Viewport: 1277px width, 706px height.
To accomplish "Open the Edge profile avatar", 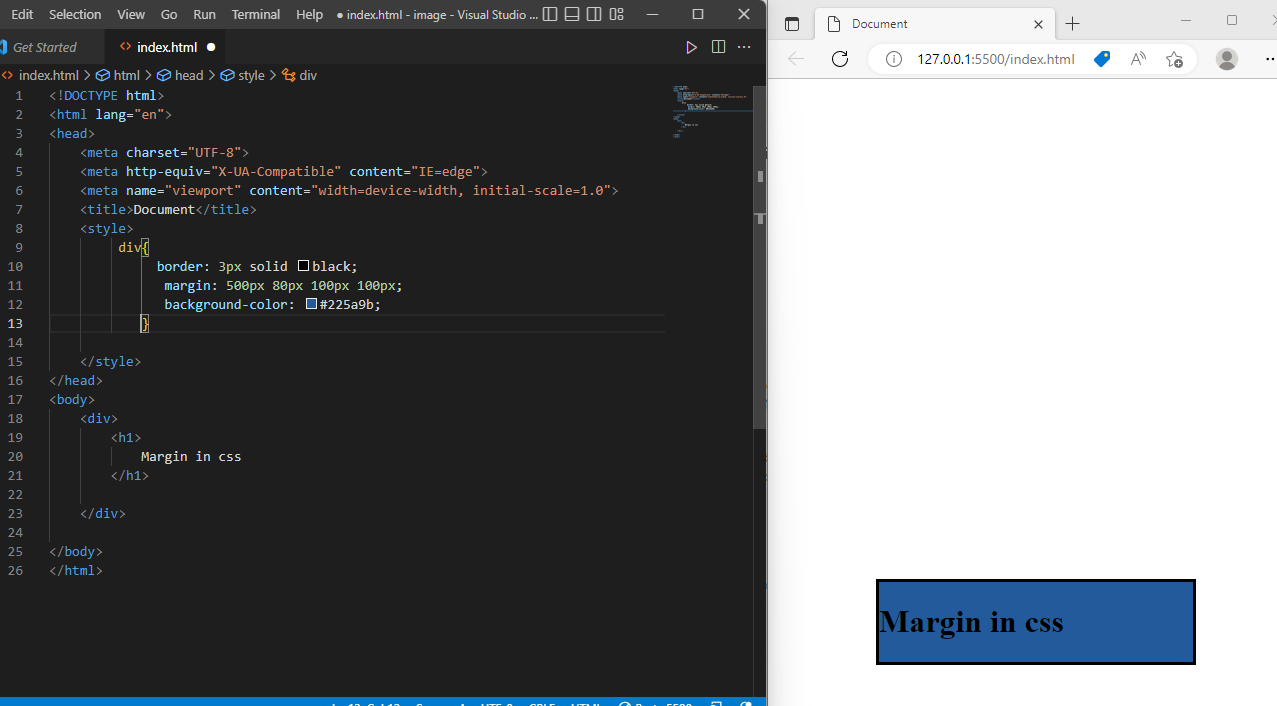I will (1227, 59).
